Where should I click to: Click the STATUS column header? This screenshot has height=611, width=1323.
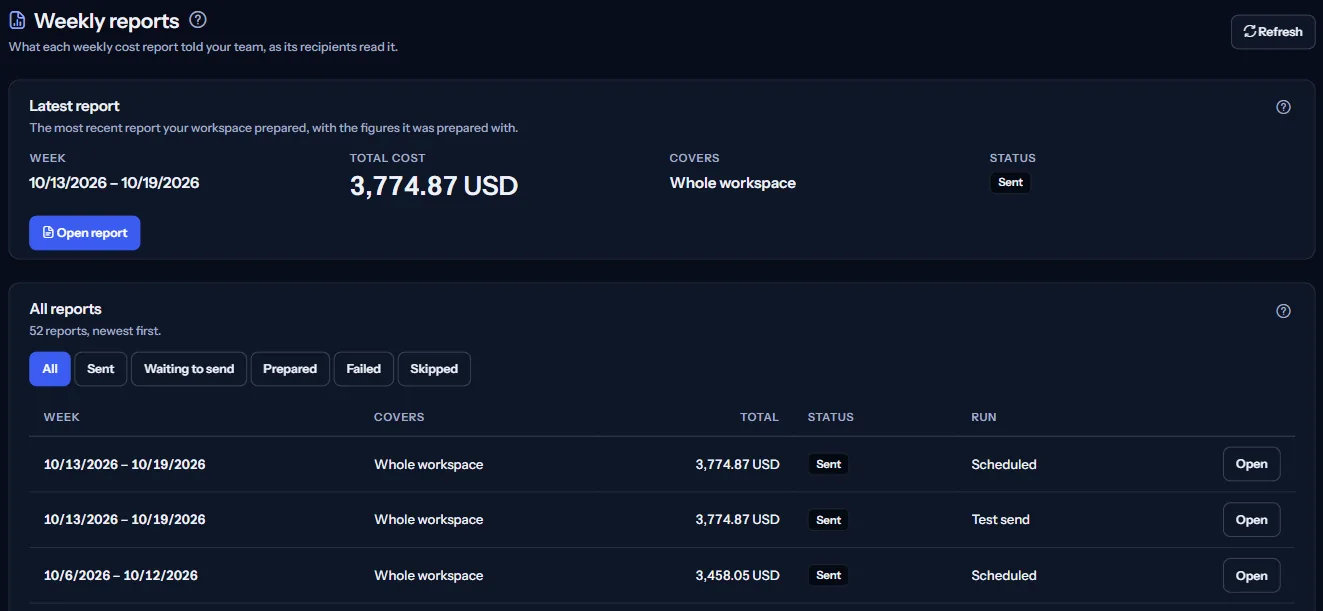pos(831,417)
